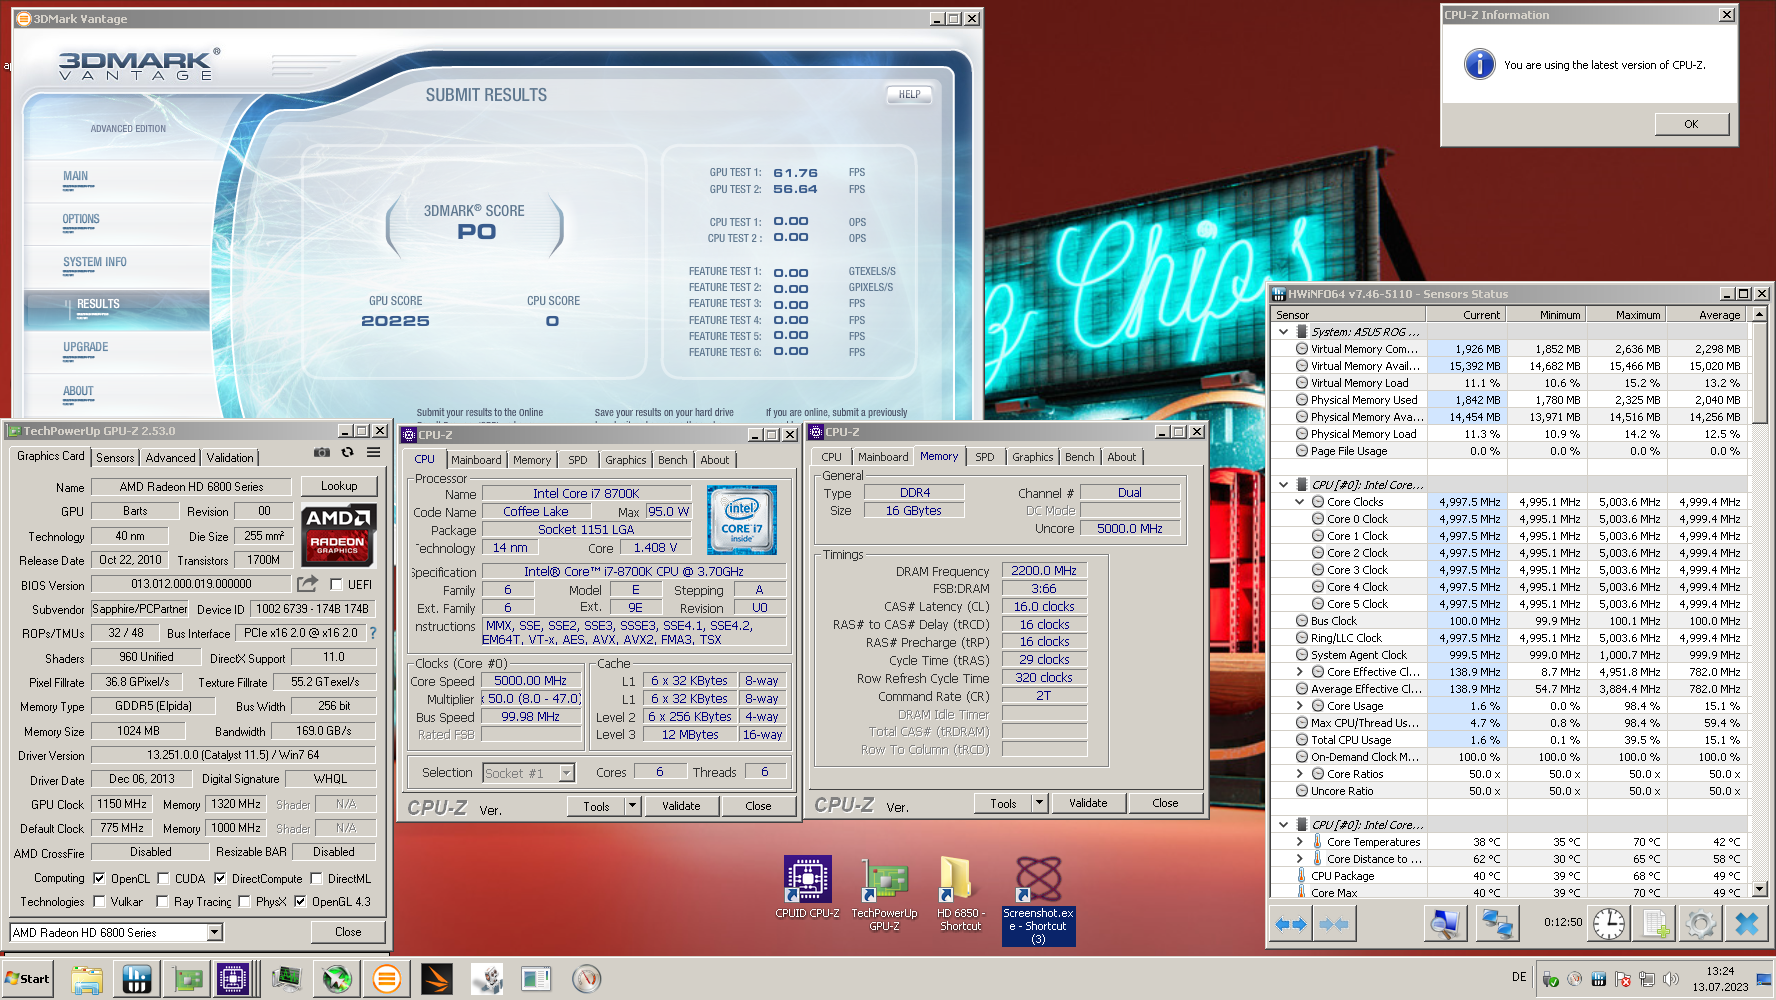This screenshot has height=1000, width=1776.
Task: Click HWiNFO clock reset timer icon
Action: point(1609,924)
